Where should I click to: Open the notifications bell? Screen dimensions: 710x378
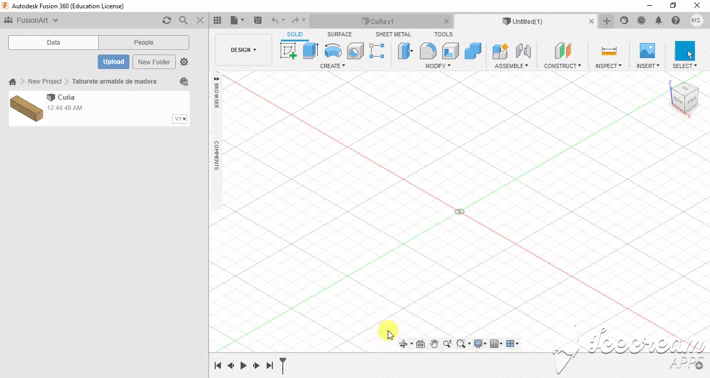click(x=658, y=20)
